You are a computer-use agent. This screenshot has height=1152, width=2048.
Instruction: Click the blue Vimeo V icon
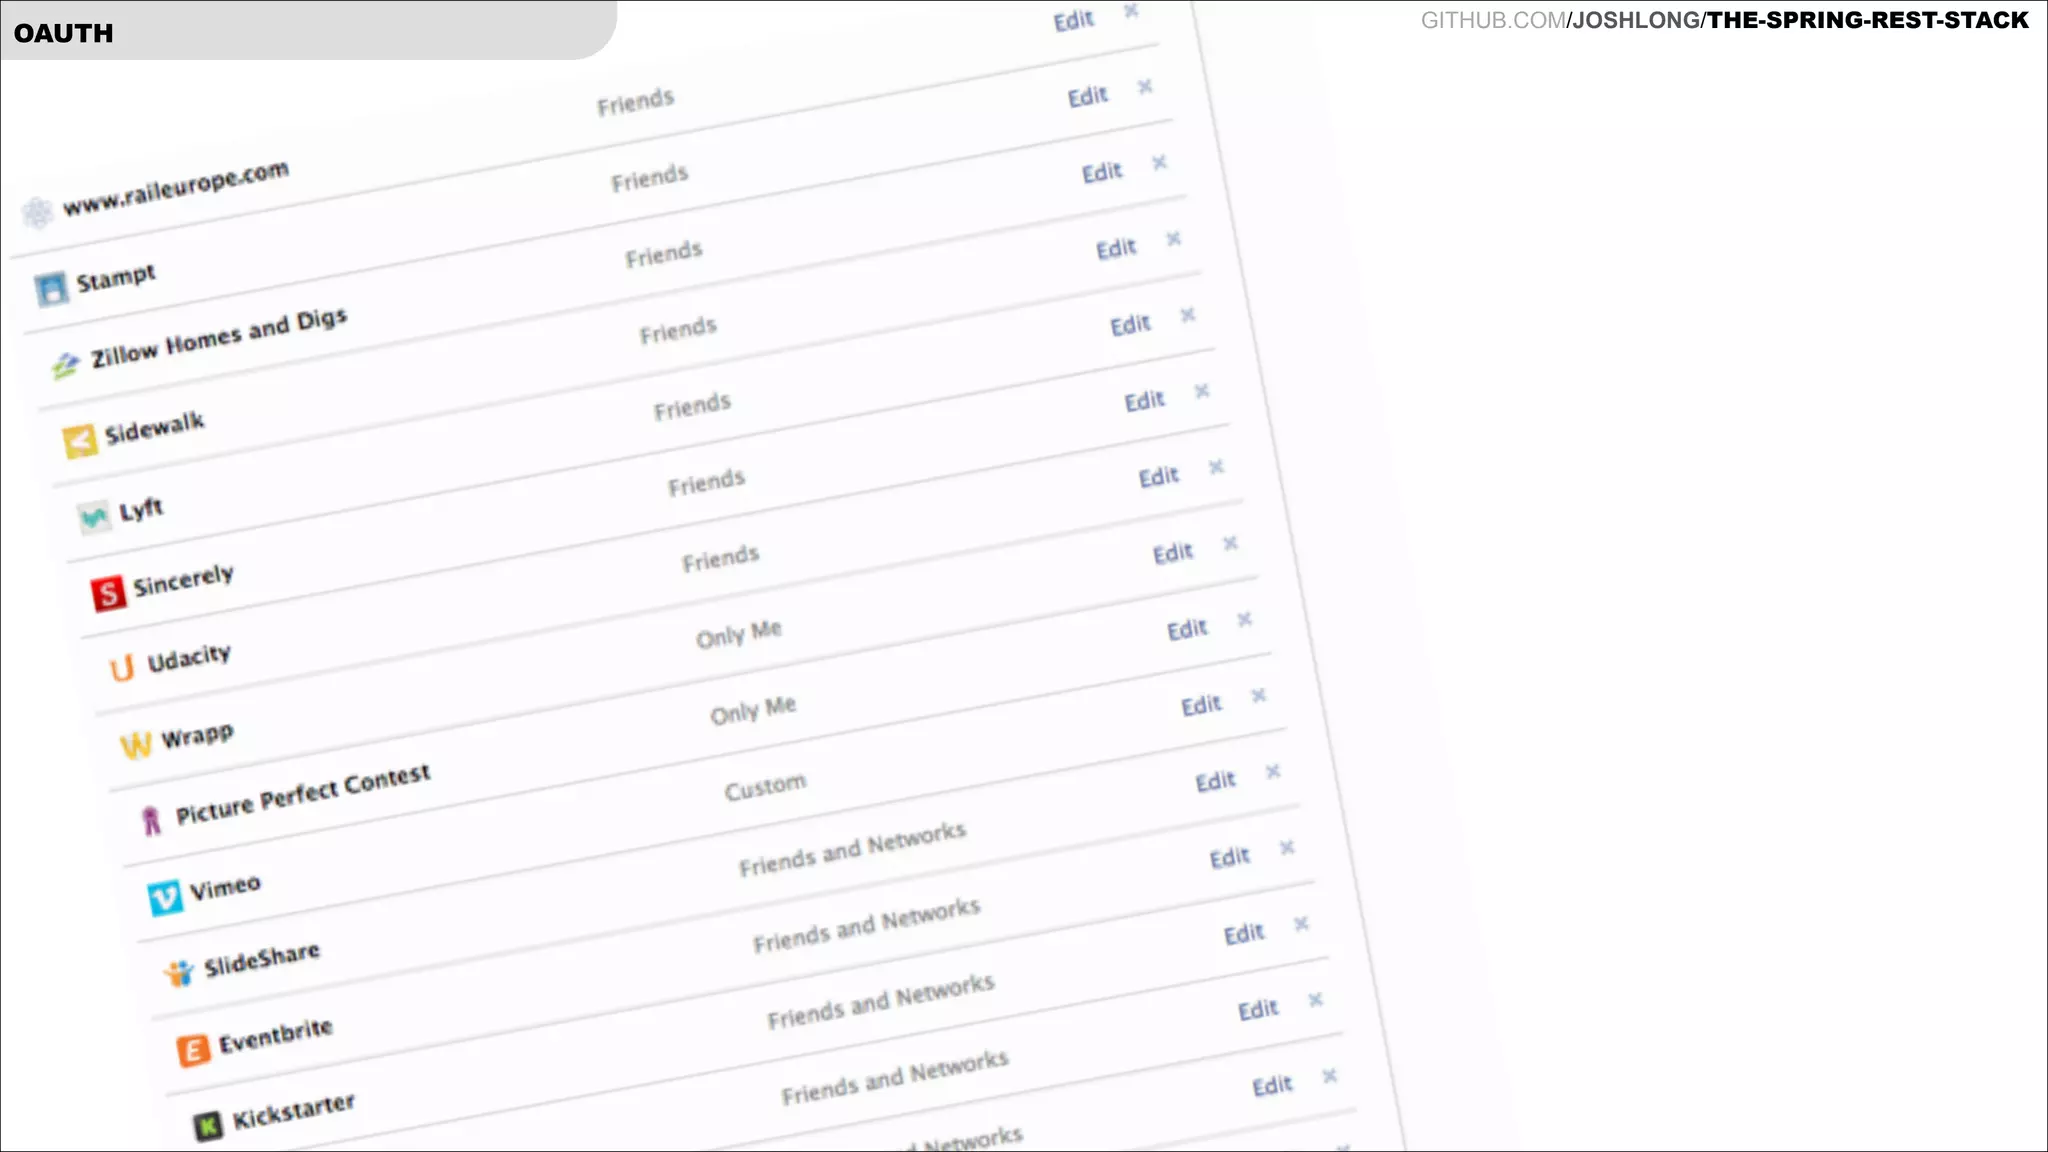pyautogui.click(x=165, y=897)
